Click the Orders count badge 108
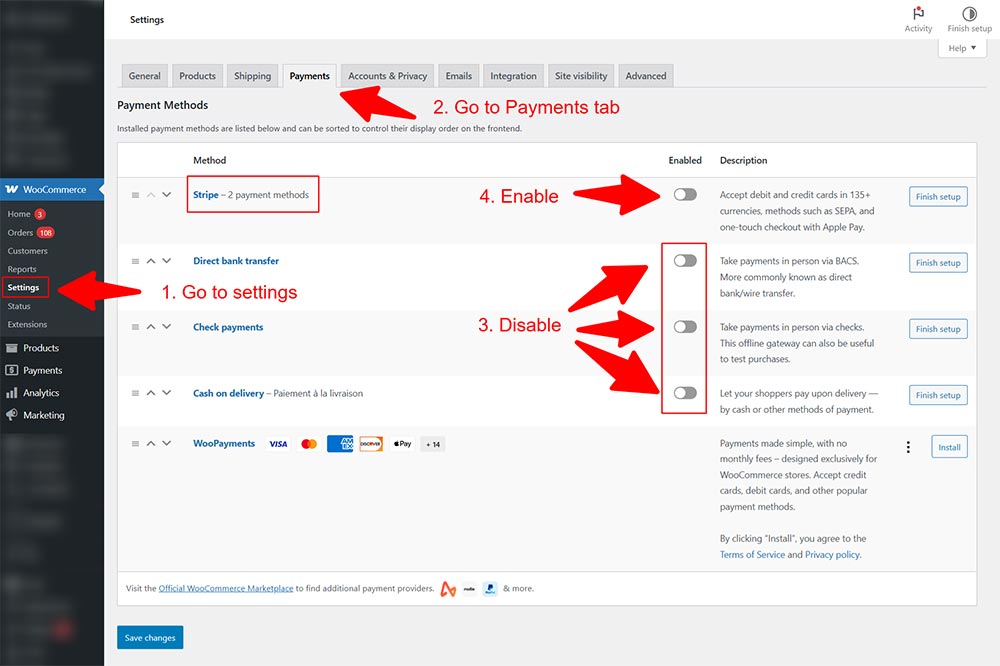Screen dimensions: 1000x666 coord(45,233)
